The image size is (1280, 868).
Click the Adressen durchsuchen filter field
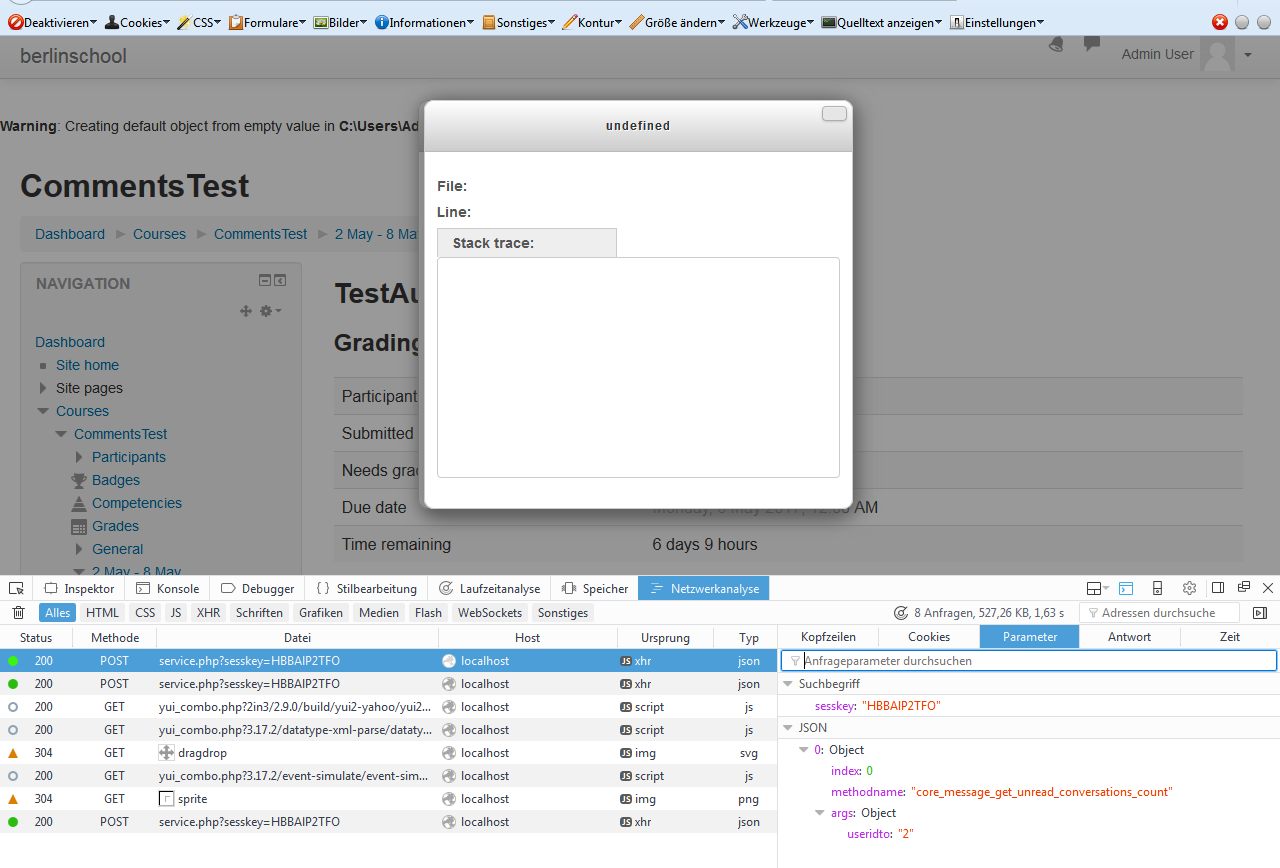pyautogui.click(x=1159, y=612)
